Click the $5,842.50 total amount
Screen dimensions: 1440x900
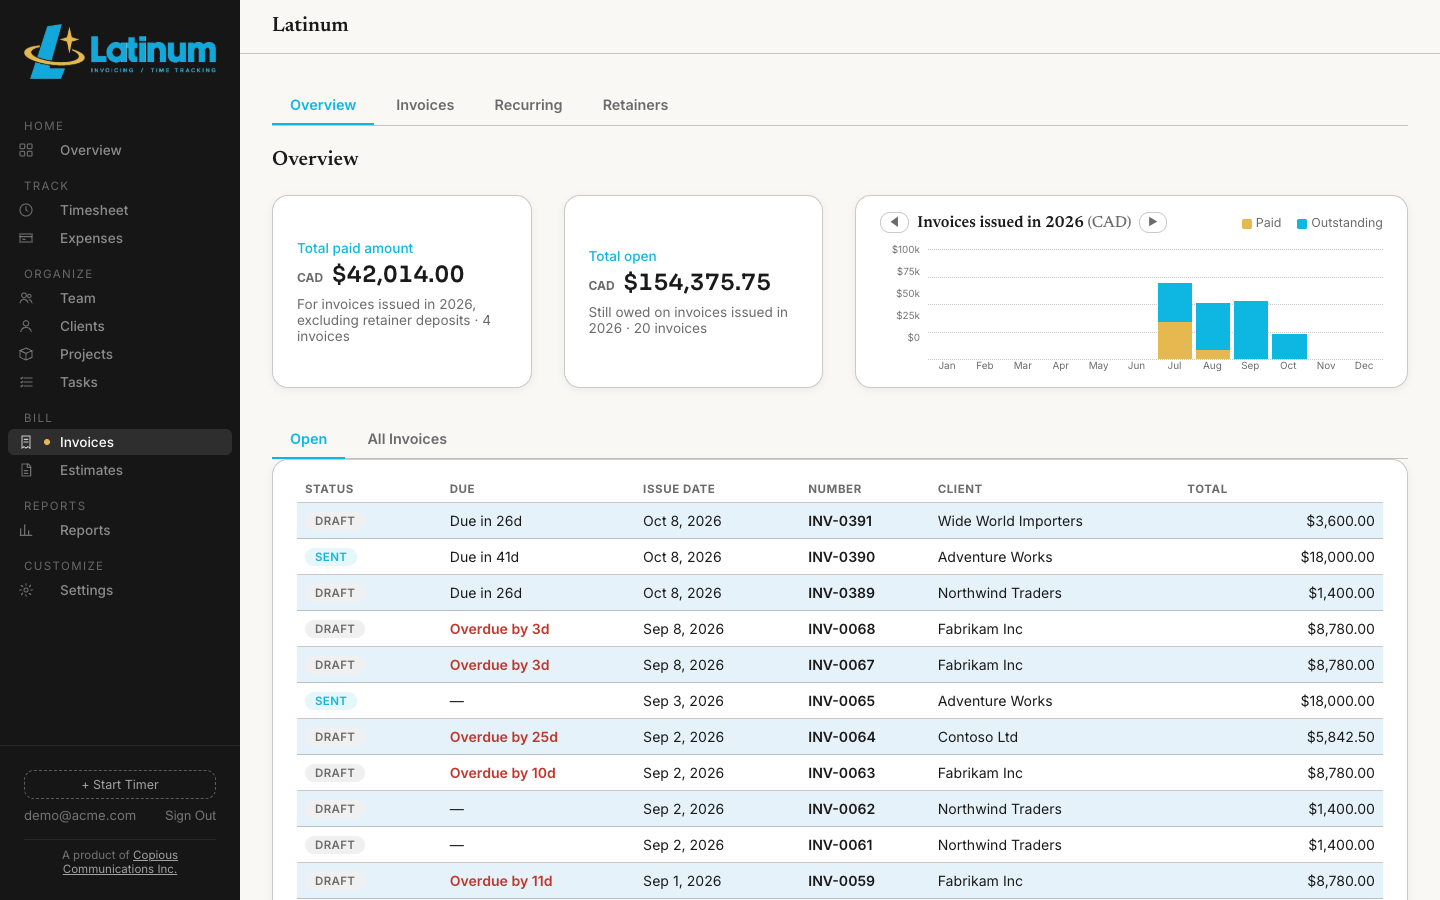click(x=1340, y=737)
